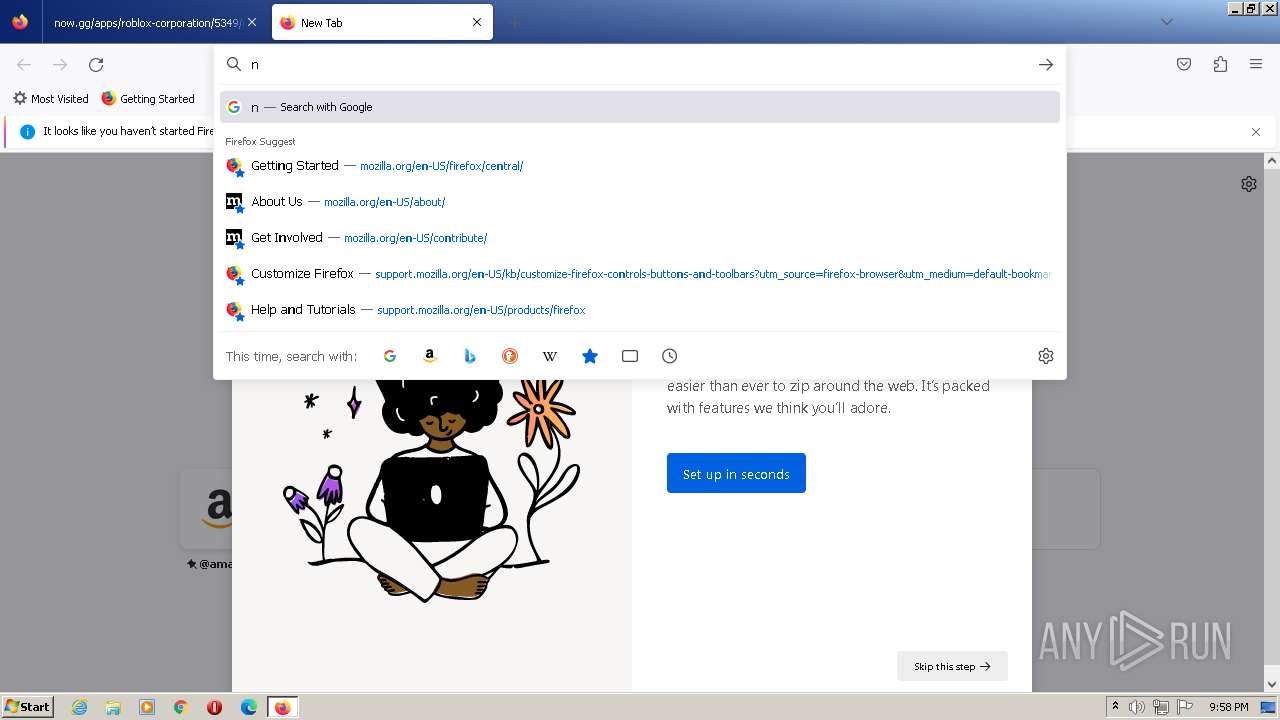Switch to the now.gg roblox tab
The height and width of the screenshot is (720, 1280).
148,22
